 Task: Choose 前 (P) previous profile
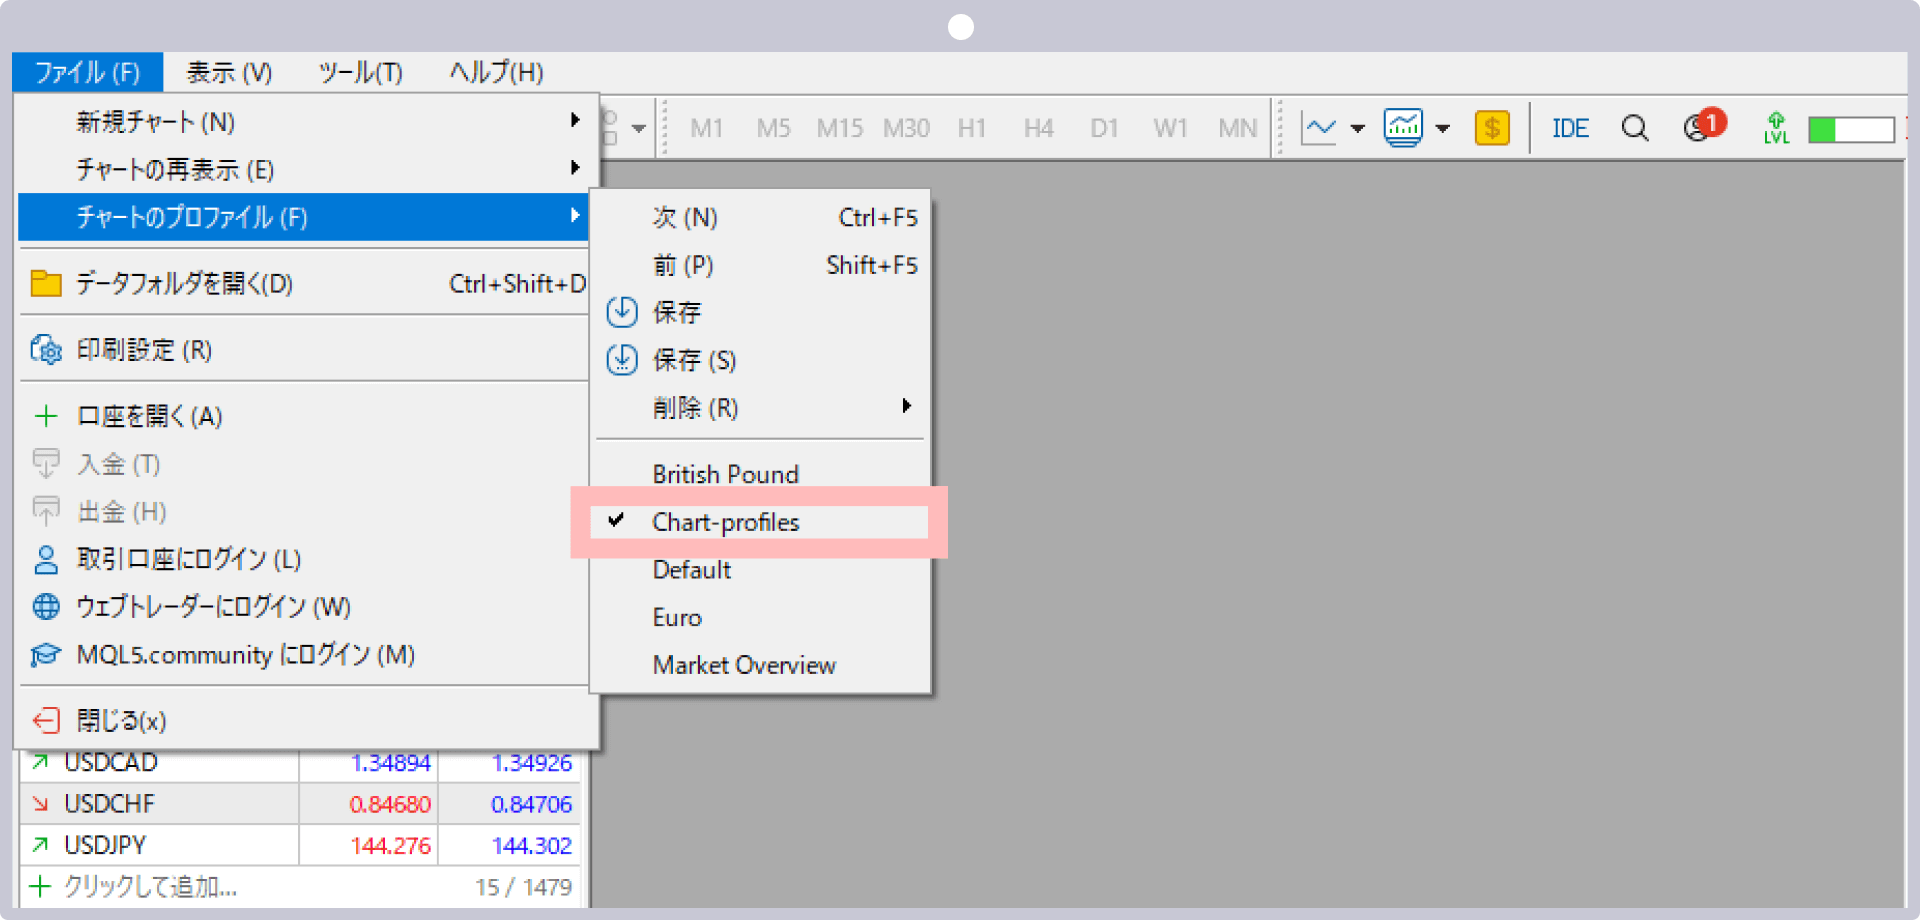tap(760, 265)
